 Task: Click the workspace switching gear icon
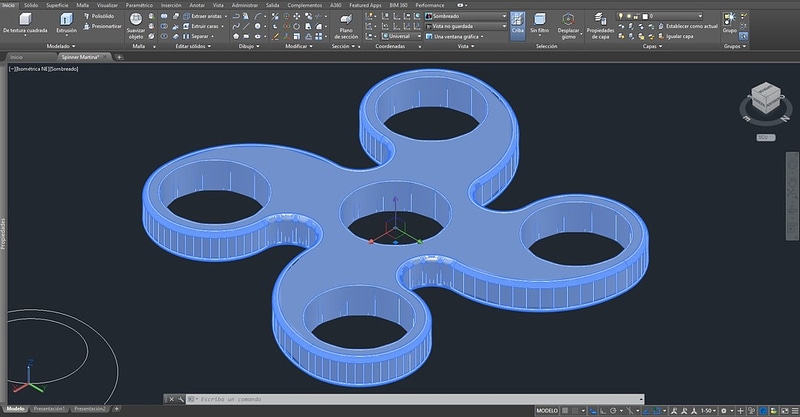(x=723, y=410)
